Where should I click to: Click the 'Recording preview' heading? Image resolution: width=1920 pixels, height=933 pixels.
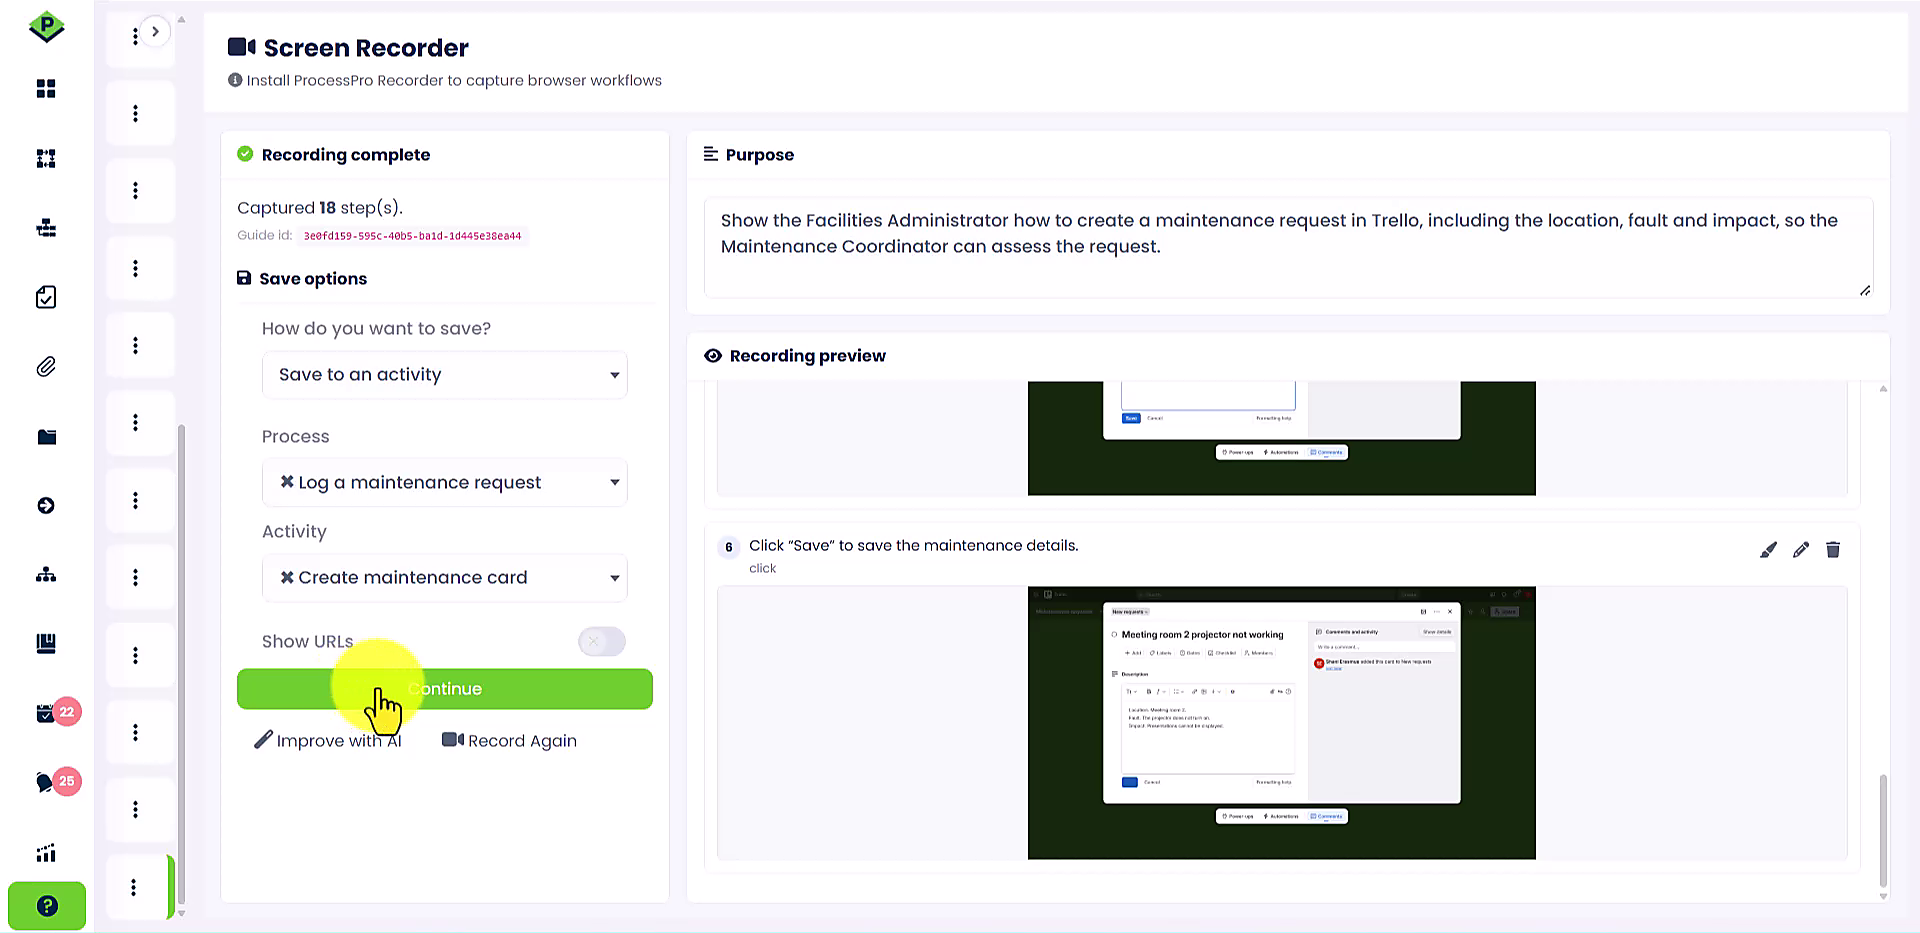pyautogui.click(x=808, y=356)
